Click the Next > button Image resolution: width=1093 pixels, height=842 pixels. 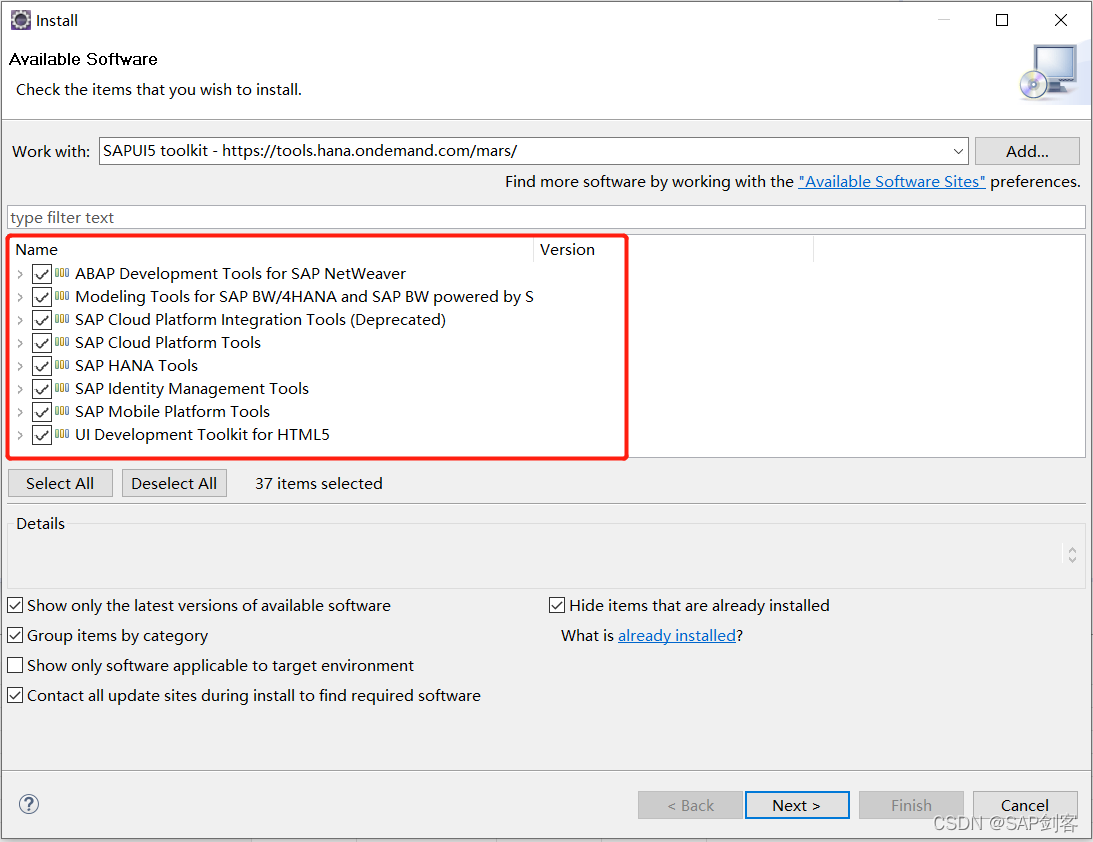[x=797, y=805]
